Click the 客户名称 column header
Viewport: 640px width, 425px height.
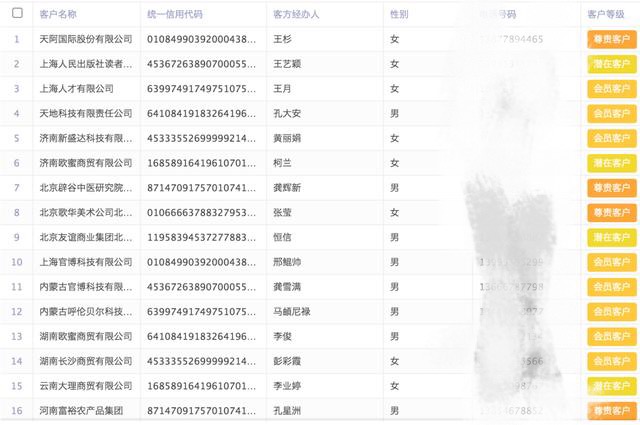[x=58, y=14]
